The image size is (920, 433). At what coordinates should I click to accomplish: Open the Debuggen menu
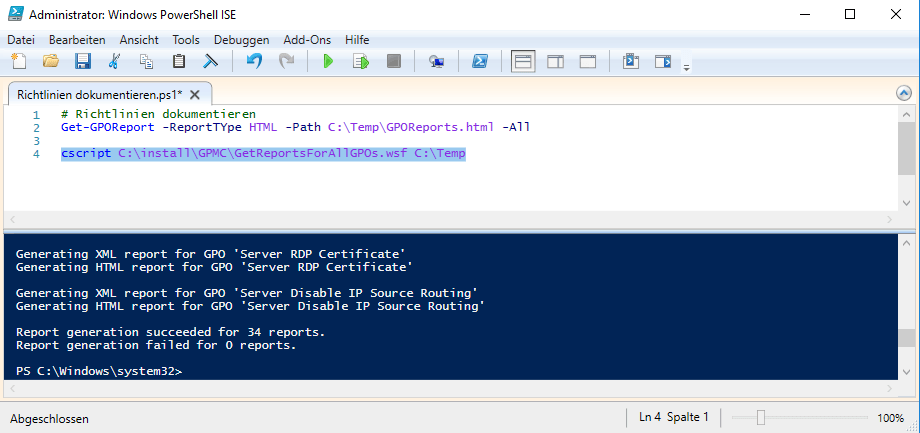(241, 39)
